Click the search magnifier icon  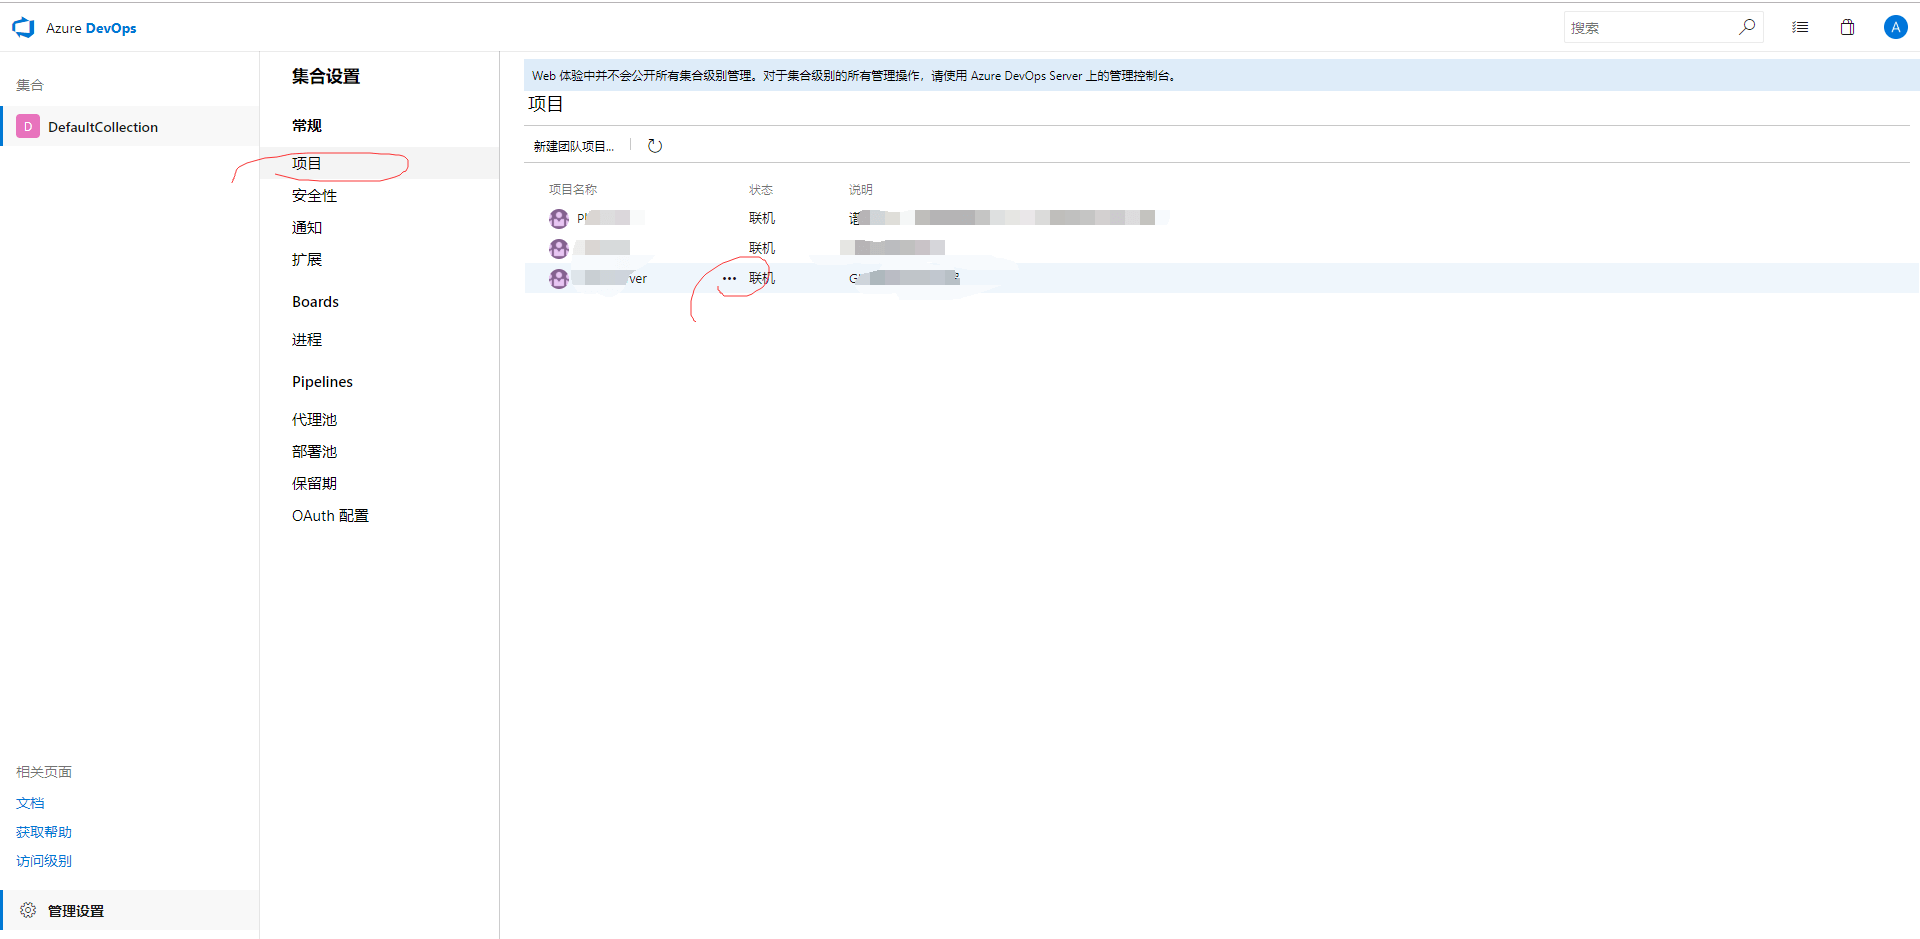pyautogui.click(x=1746, y=27)
